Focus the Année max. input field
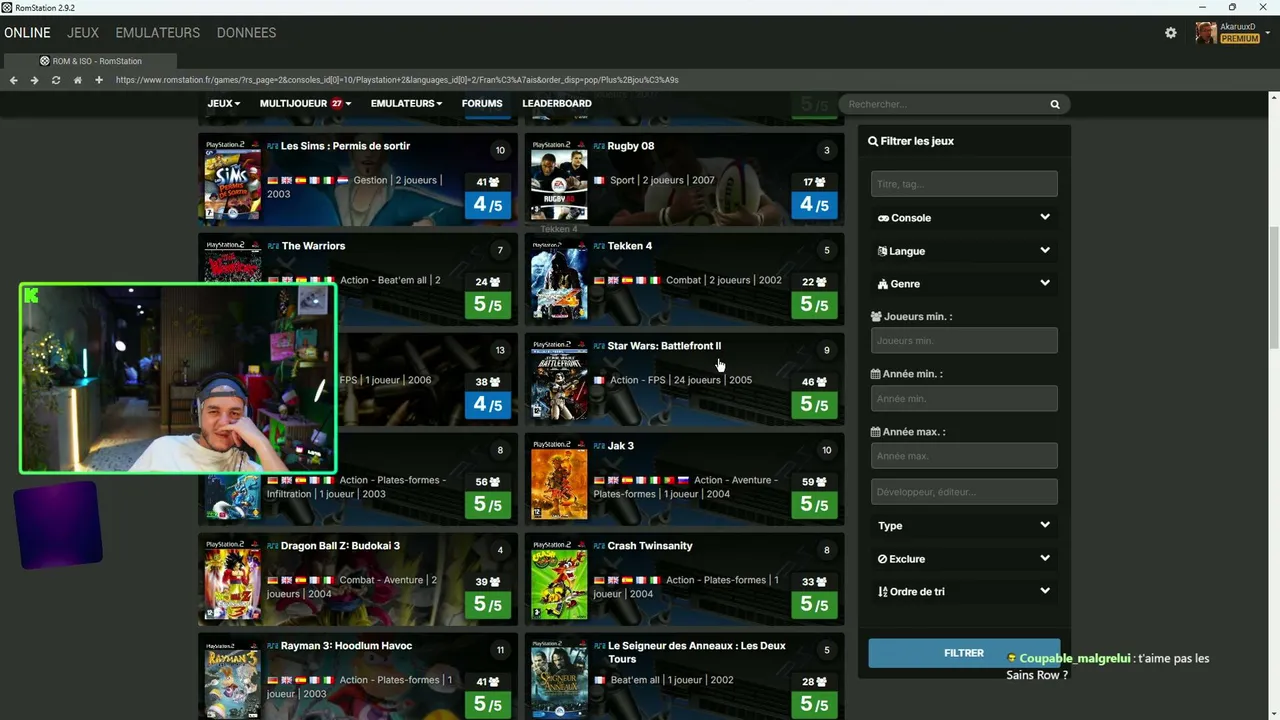 pyautogui.click(x=964, y=456)
